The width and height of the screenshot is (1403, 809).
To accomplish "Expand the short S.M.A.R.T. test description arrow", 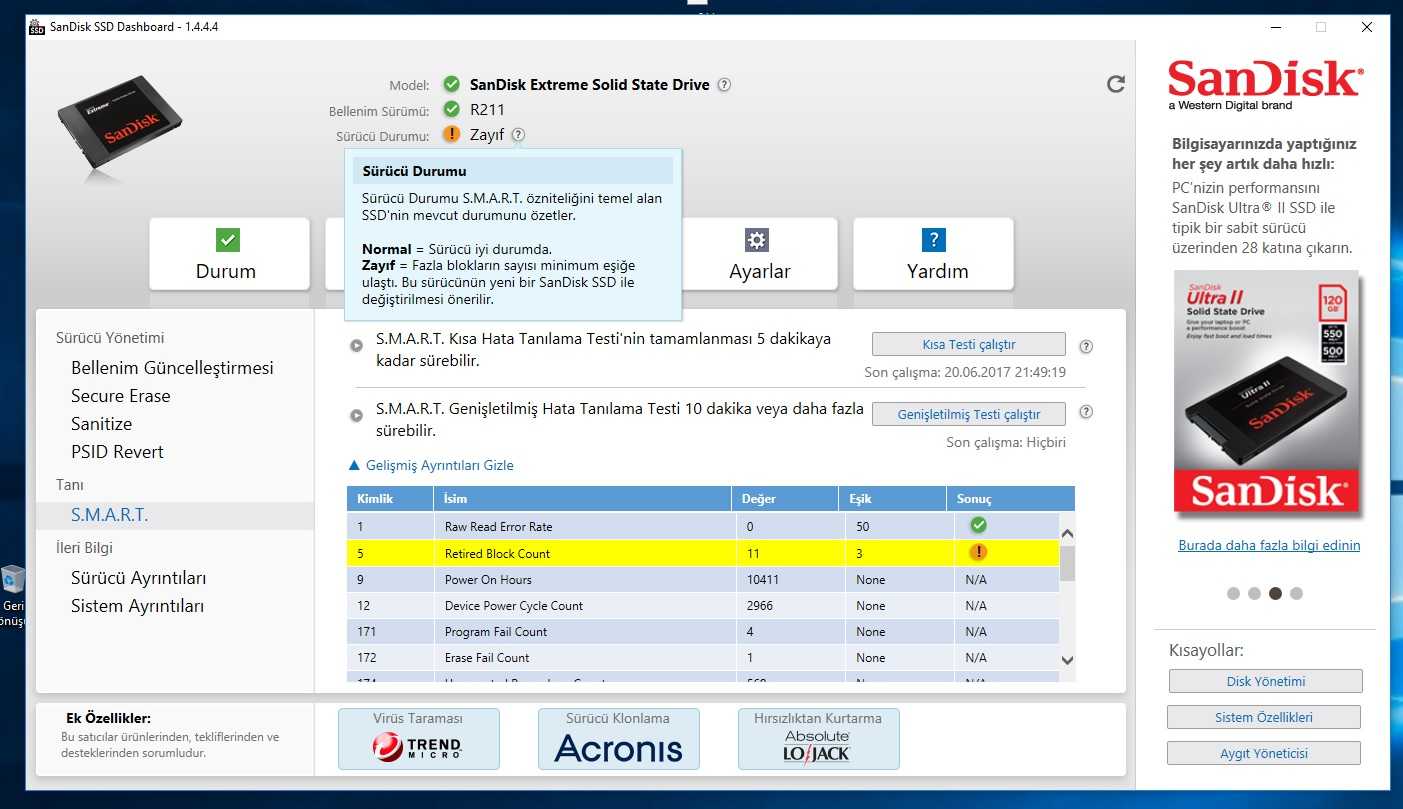I will [x=356, y=346].
